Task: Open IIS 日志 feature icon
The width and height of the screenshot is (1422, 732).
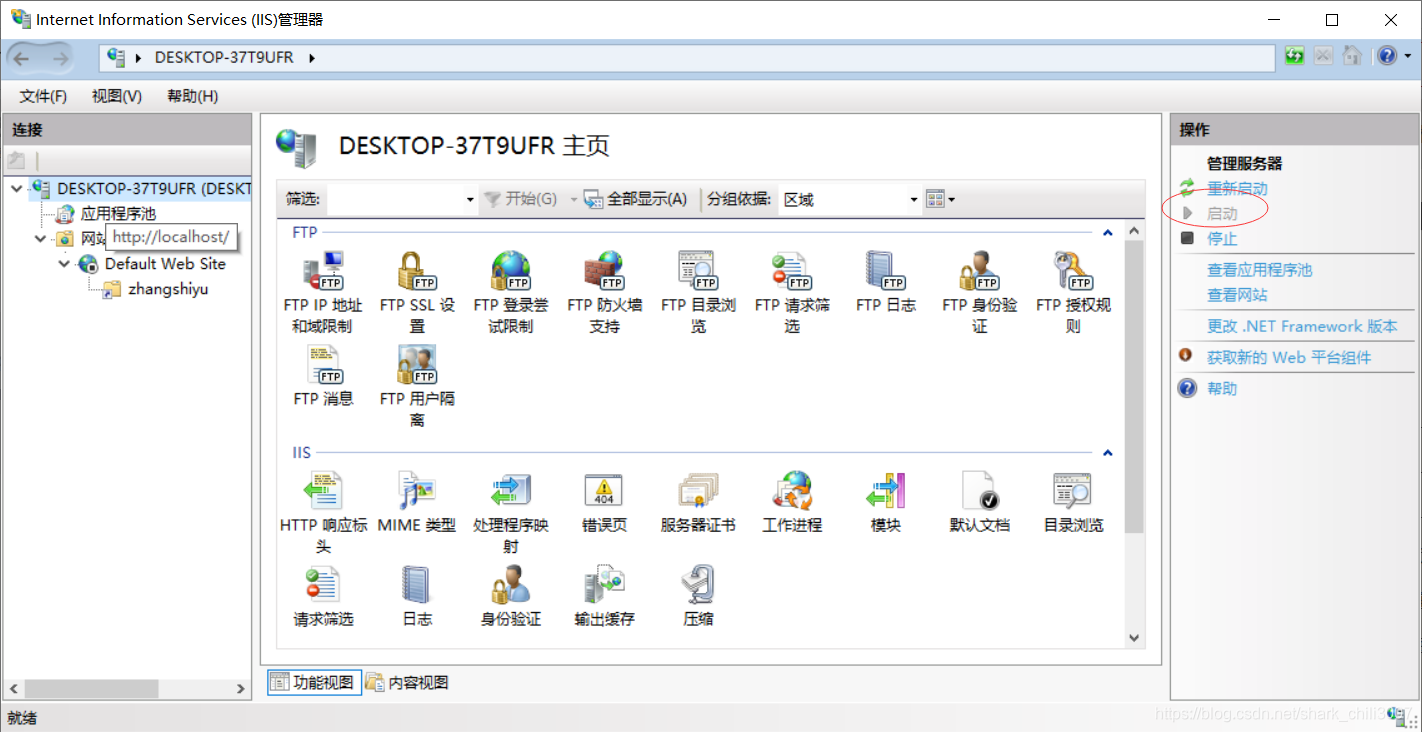Action: tap(417, 584)
